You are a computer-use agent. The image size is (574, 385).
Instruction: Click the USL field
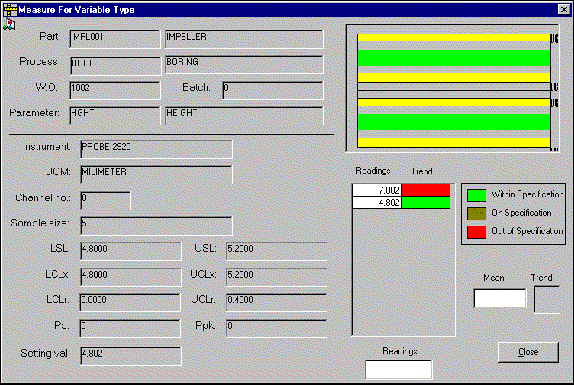tap(276, 251)
